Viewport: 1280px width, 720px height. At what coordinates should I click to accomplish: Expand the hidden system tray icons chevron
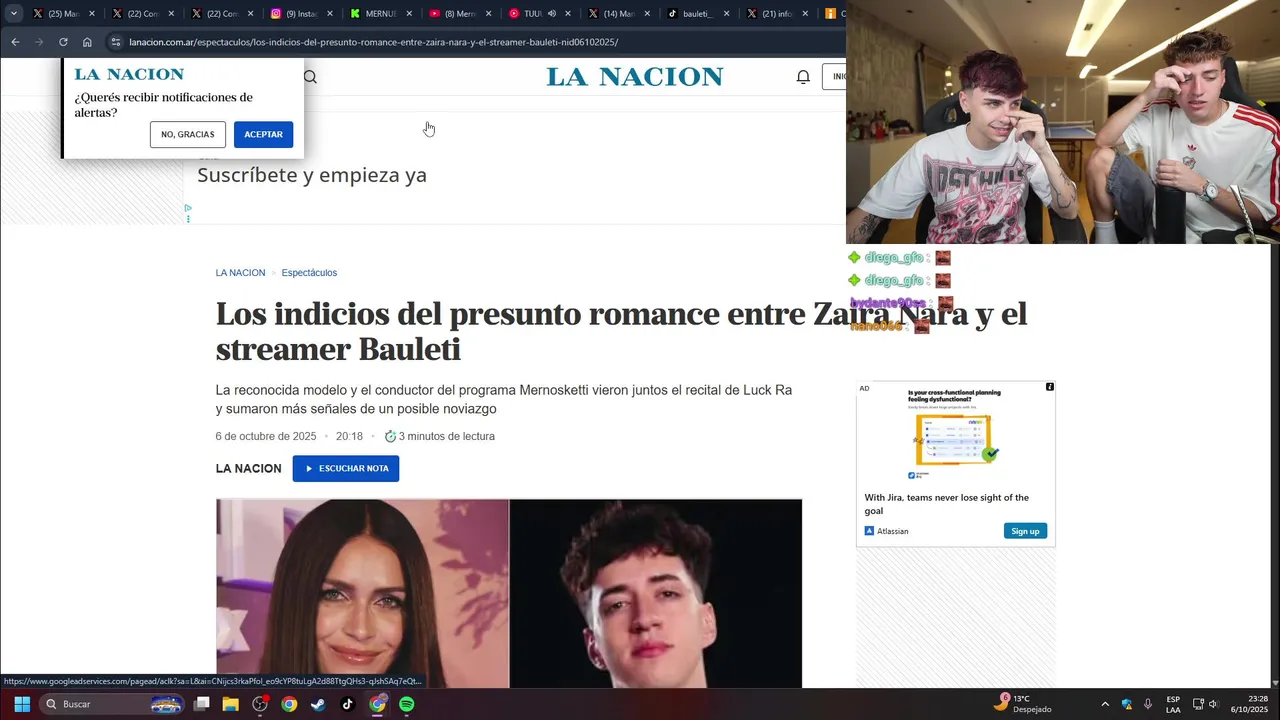tap(1105, 704)
